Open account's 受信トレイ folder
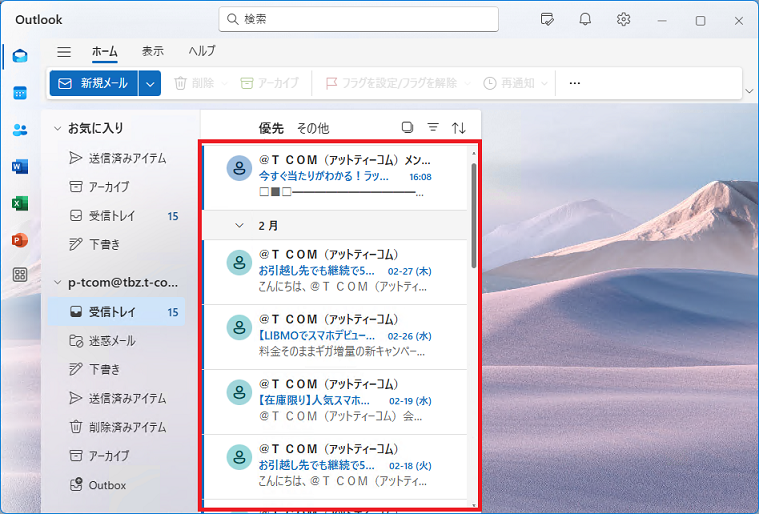The image size is (759, 514). point(117,312)
